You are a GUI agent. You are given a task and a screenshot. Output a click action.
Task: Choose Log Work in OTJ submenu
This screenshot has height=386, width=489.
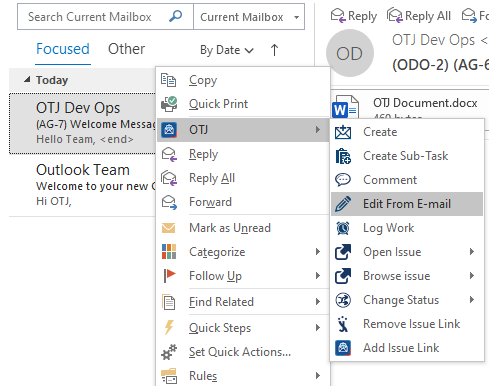click(407, 228)
